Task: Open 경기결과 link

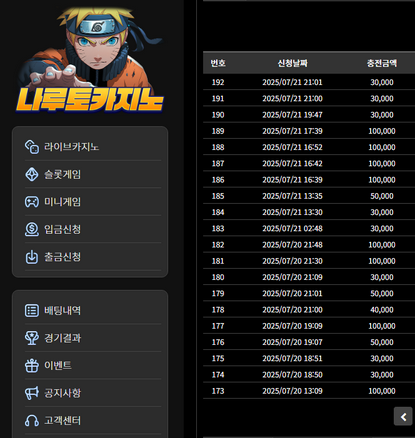Action: pos(63,338)
